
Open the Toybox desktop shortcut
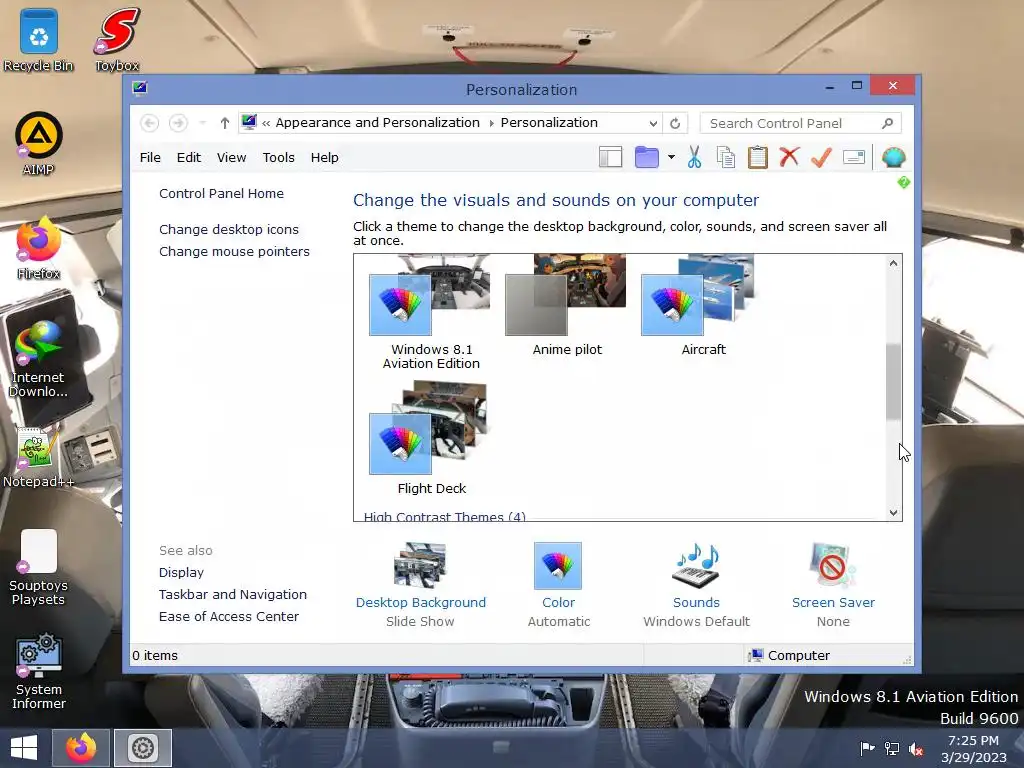[x=117, y=40]
